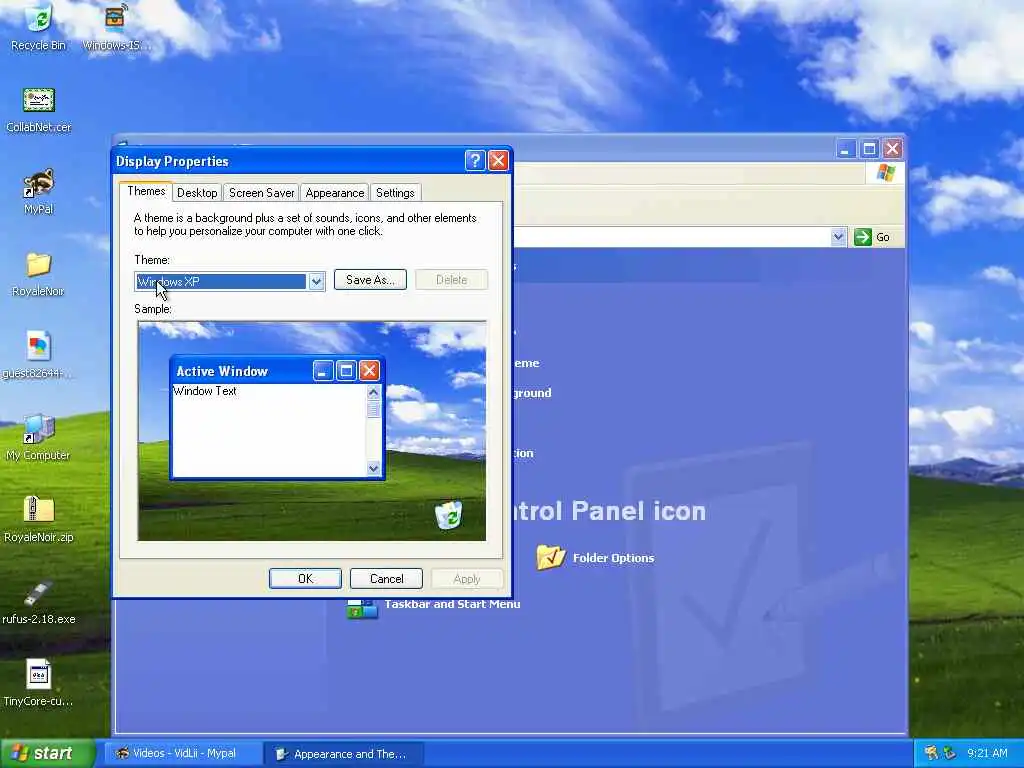Image resolution: width=1024 pixels, height=768 pixels.
Task: Click the Apply button
Action: pos(467,579)
